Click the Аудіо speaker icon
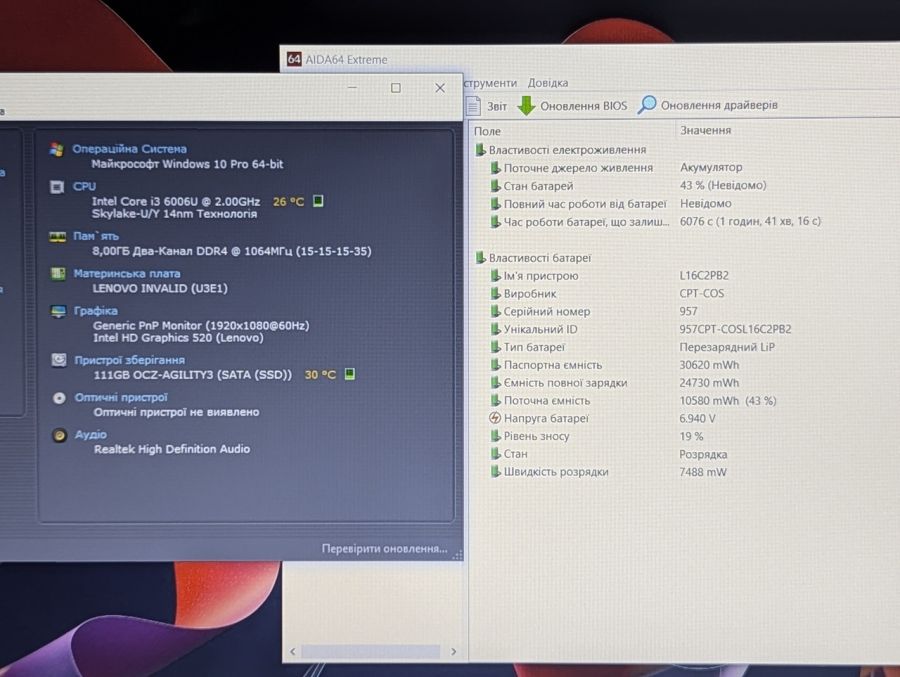This screenshot has width=900, height=677. click(x=59, y=435)
